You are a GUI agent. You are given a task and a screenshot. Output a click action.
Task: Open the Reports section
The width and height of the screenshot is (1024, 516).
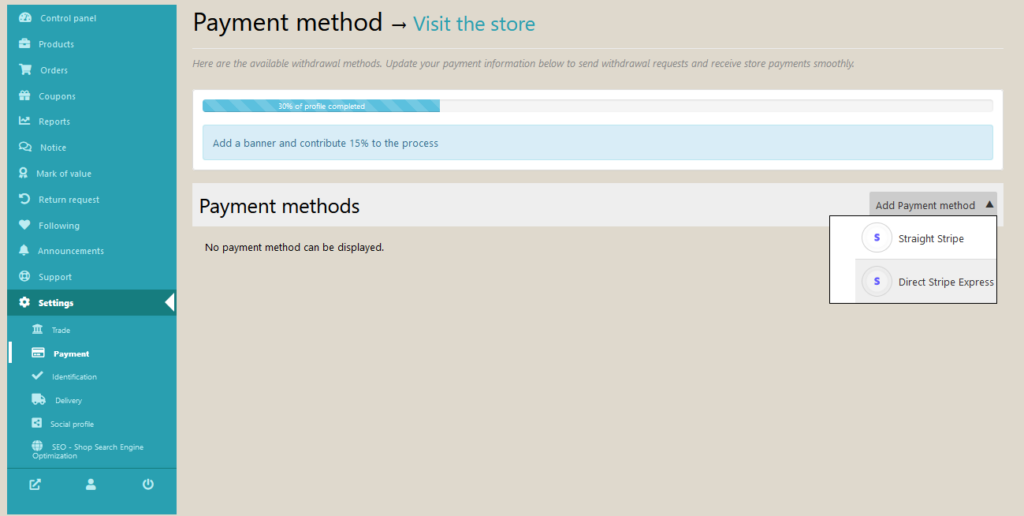91,121
